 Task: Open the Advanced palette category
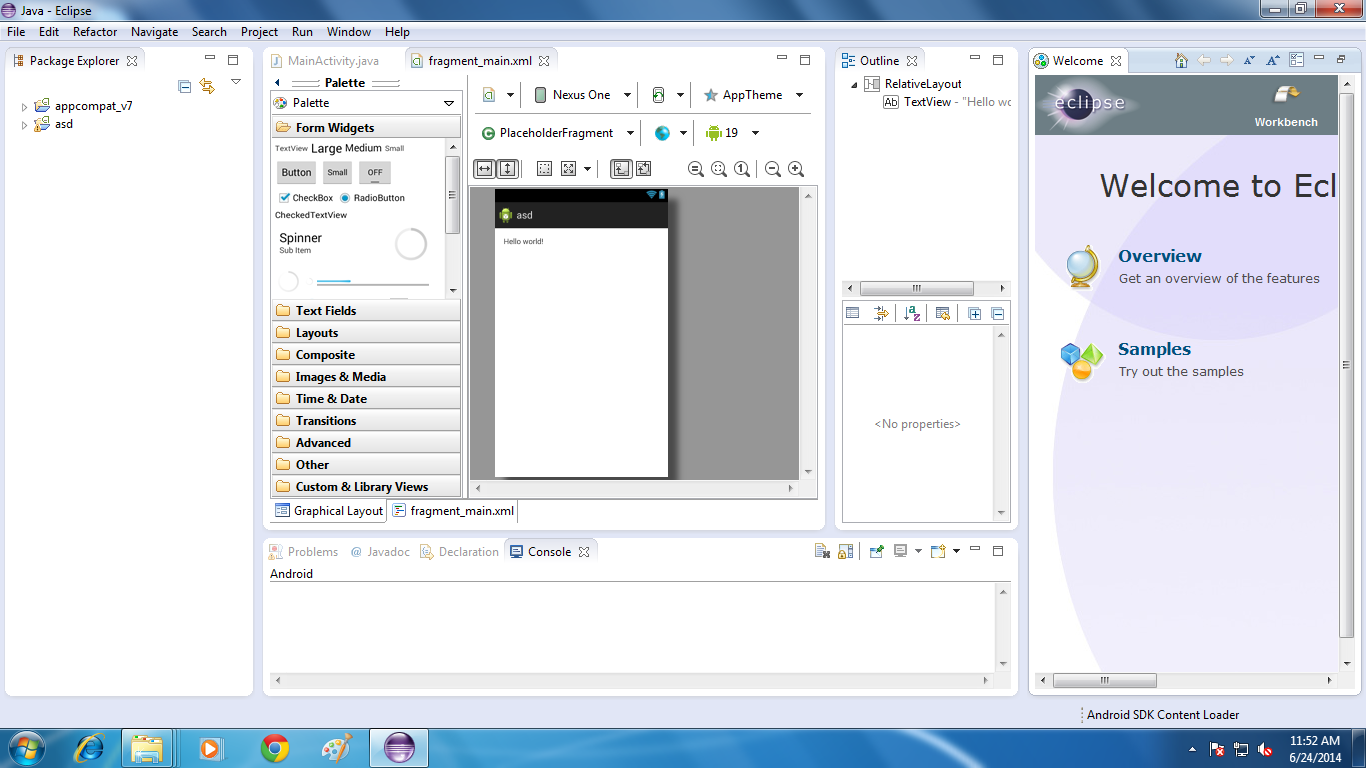click(x=366, y=443)
